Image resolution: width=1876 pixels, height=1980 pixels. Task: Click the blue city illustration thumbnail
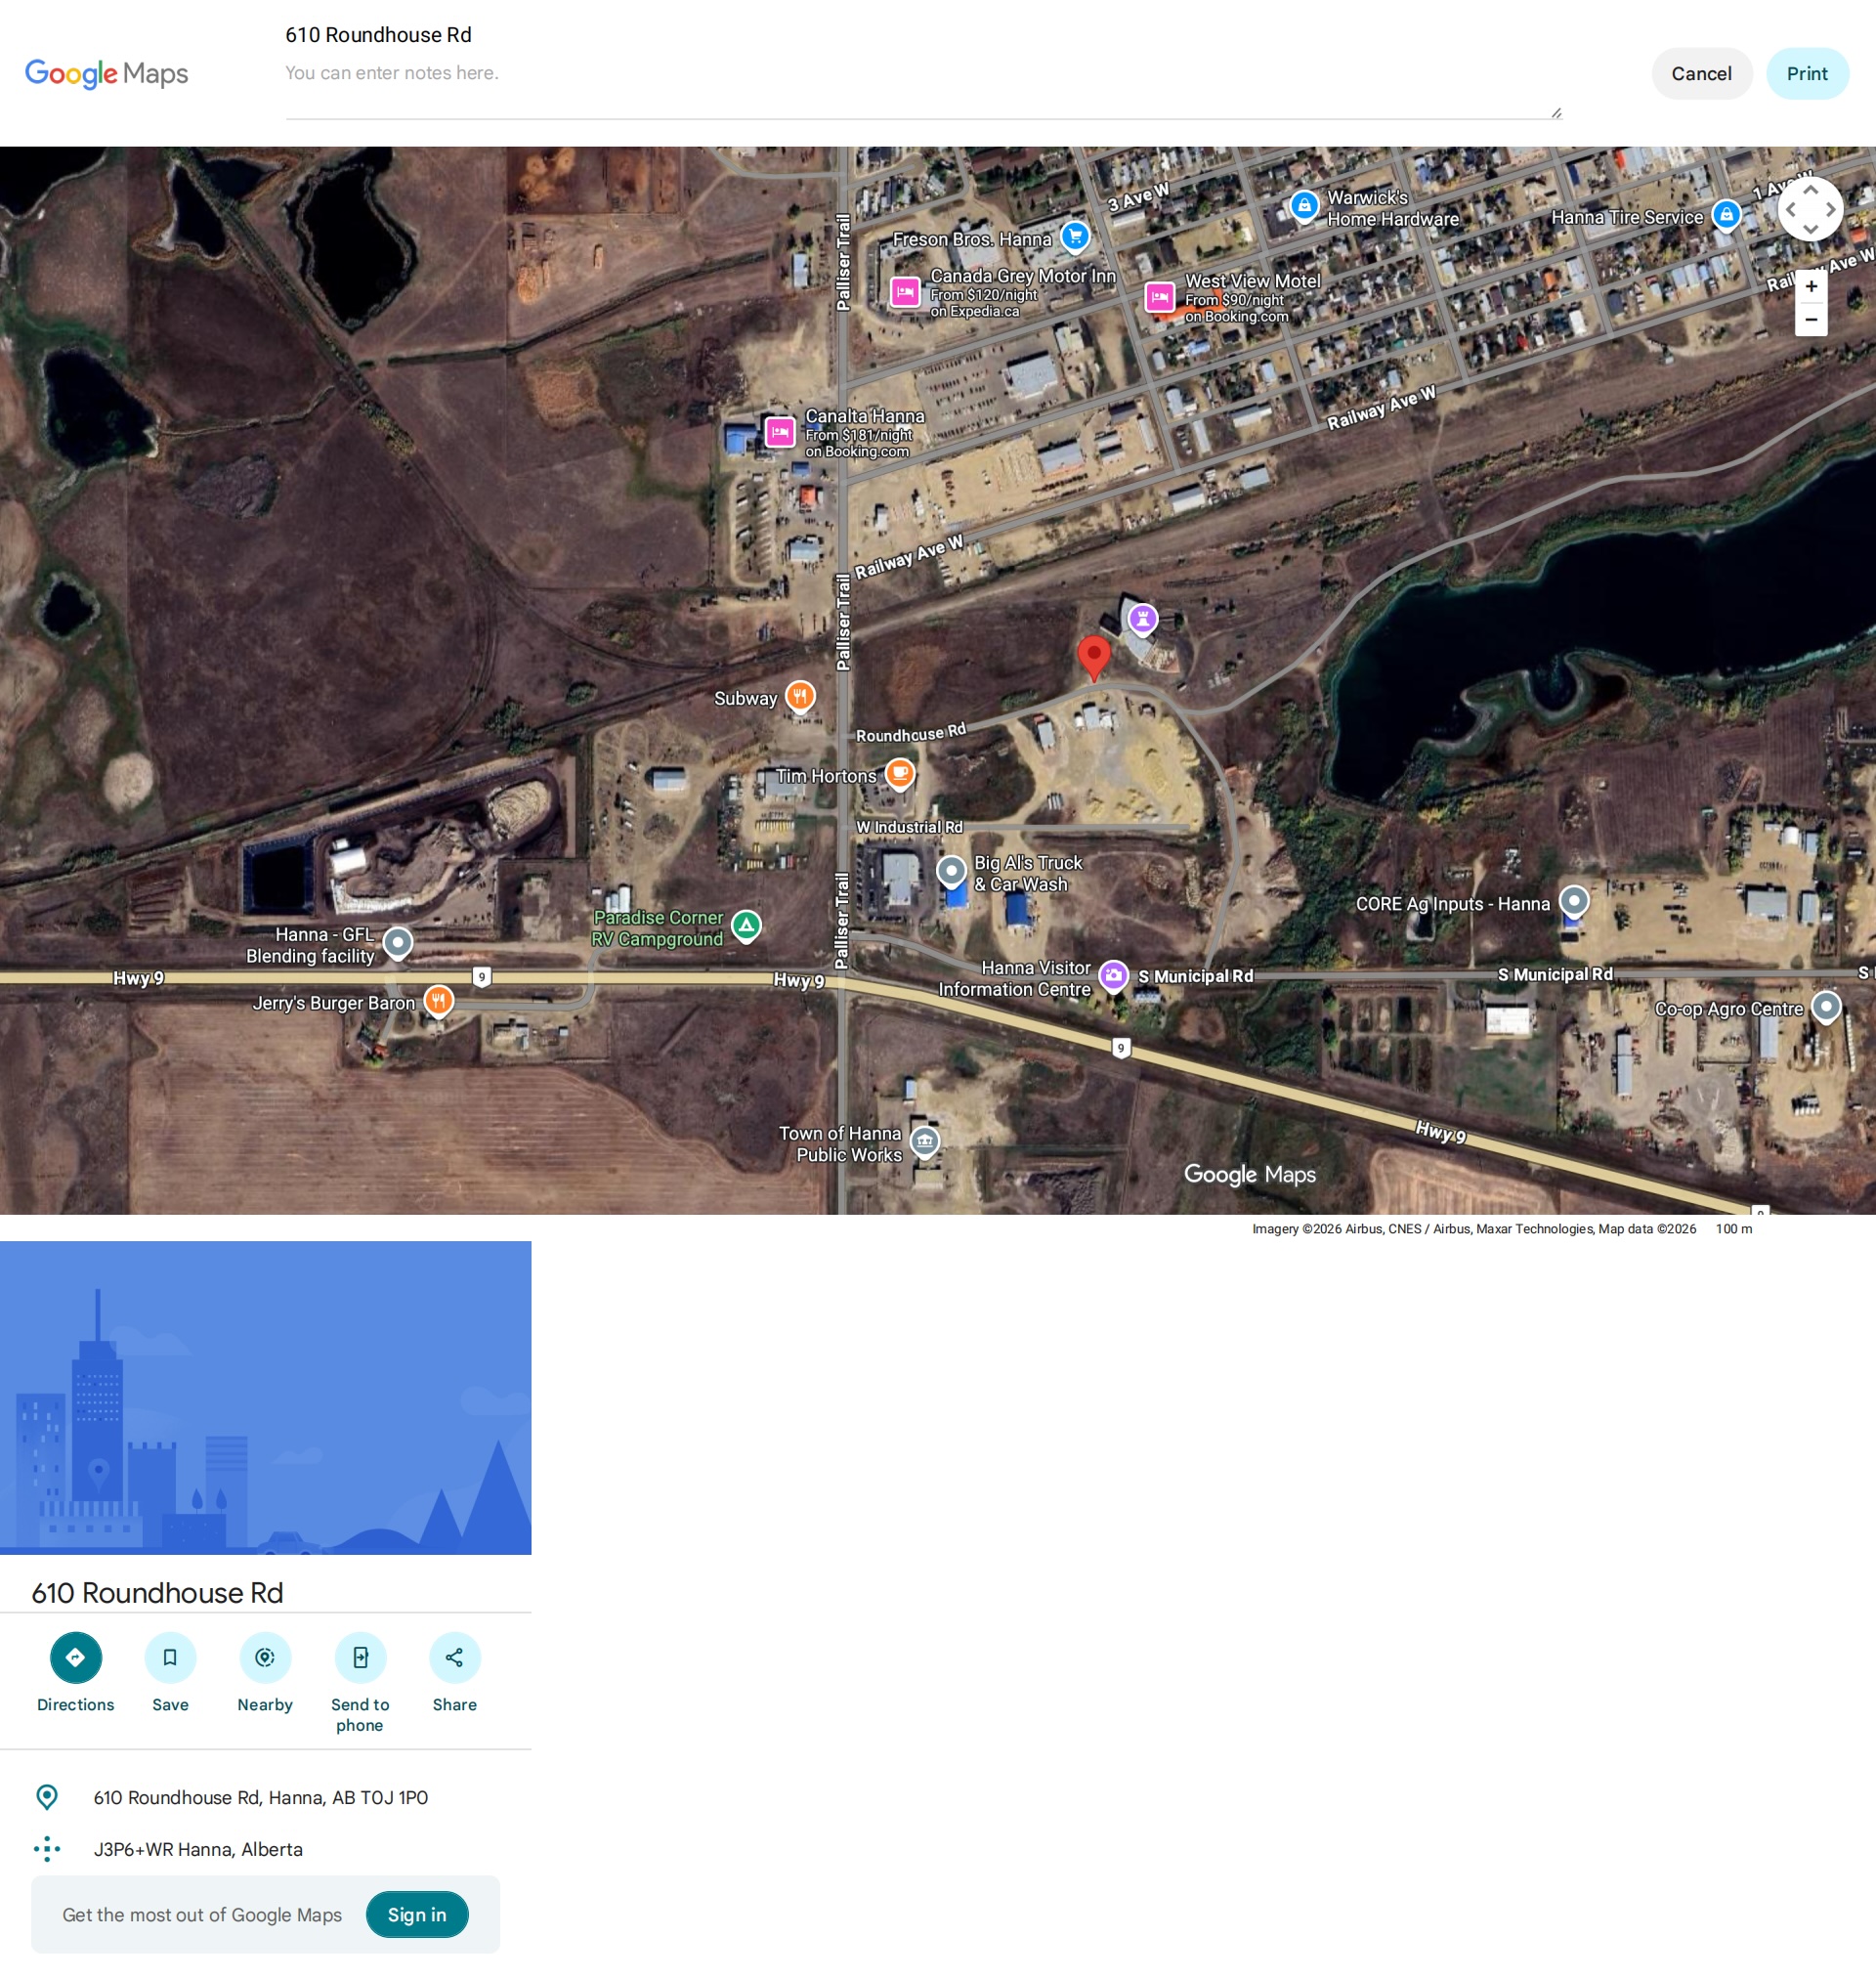(265, 1397)
